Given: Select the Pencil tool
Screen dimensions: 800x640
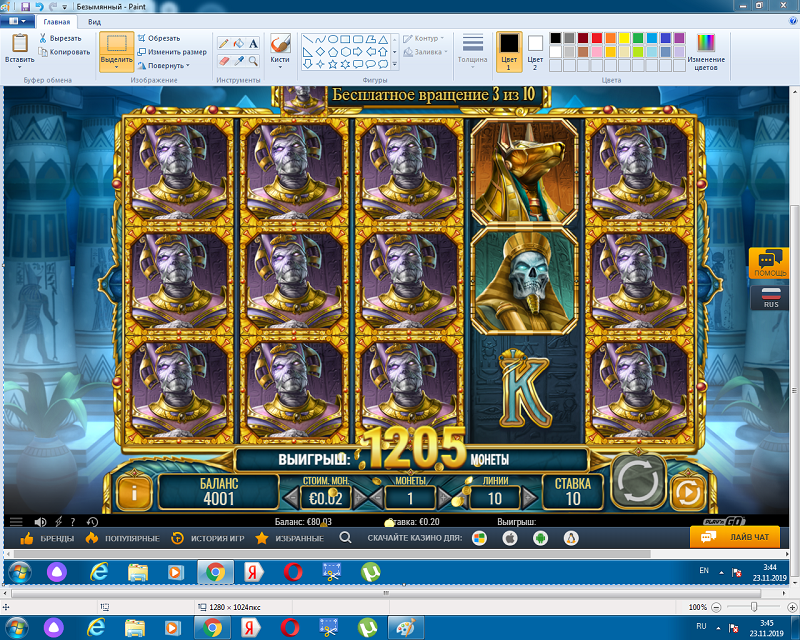Looking at the screenshot, I should tap(223, 43).
